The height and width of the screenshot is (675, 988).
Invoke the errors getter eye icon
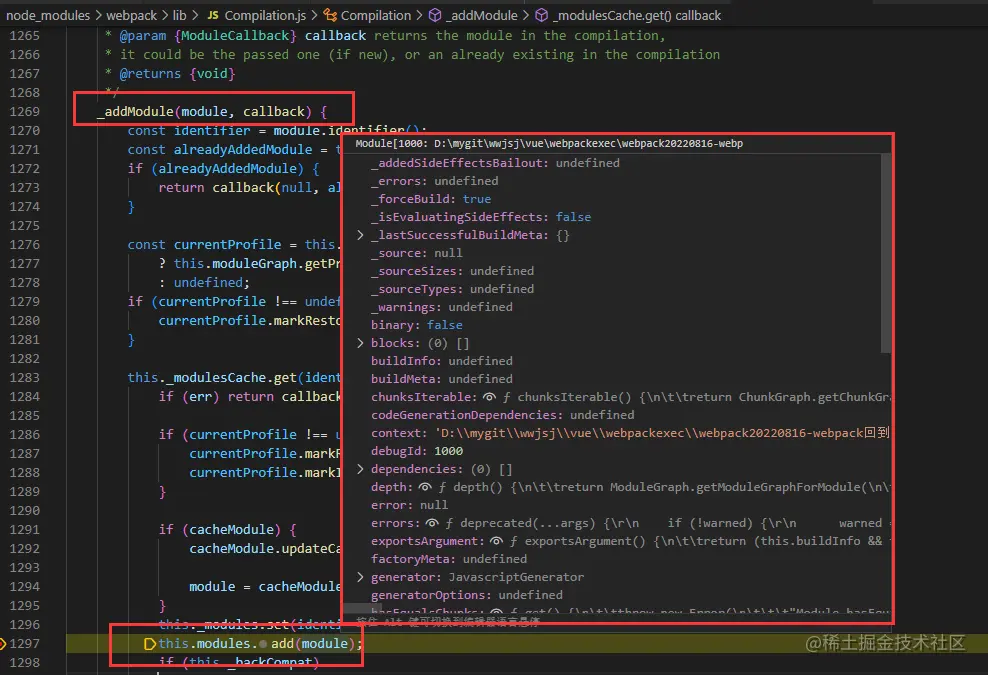[432, 523]
